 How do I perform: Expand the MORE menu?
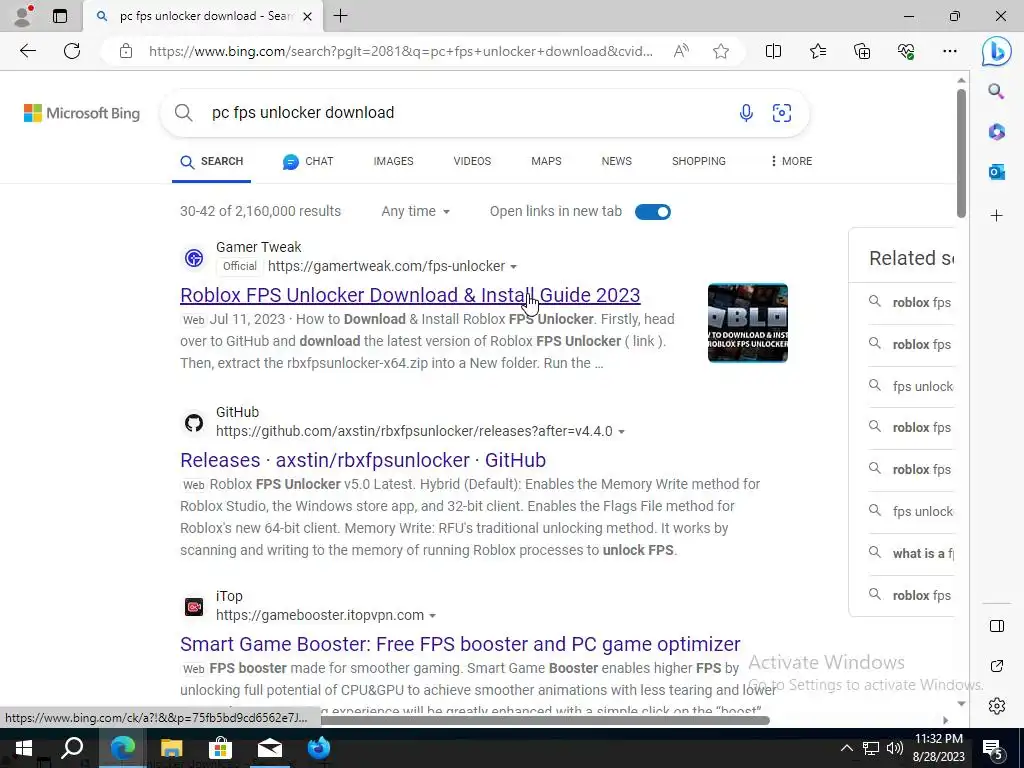[x=791, y=161]
